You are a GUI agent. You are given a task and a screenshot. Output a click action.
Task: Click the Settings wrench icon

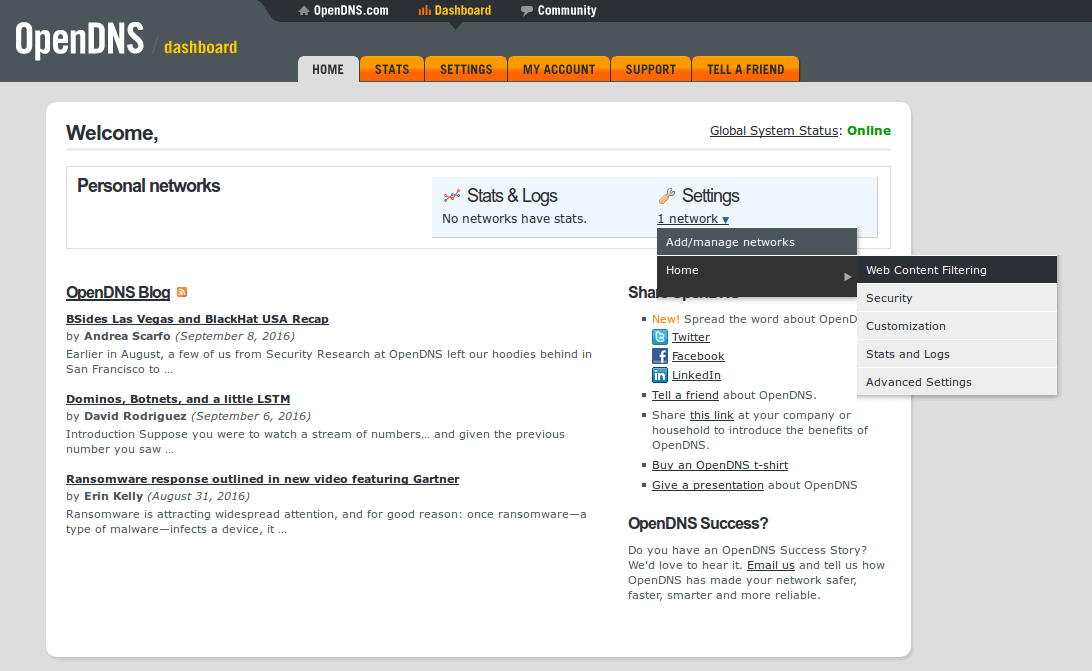point(666,196)
